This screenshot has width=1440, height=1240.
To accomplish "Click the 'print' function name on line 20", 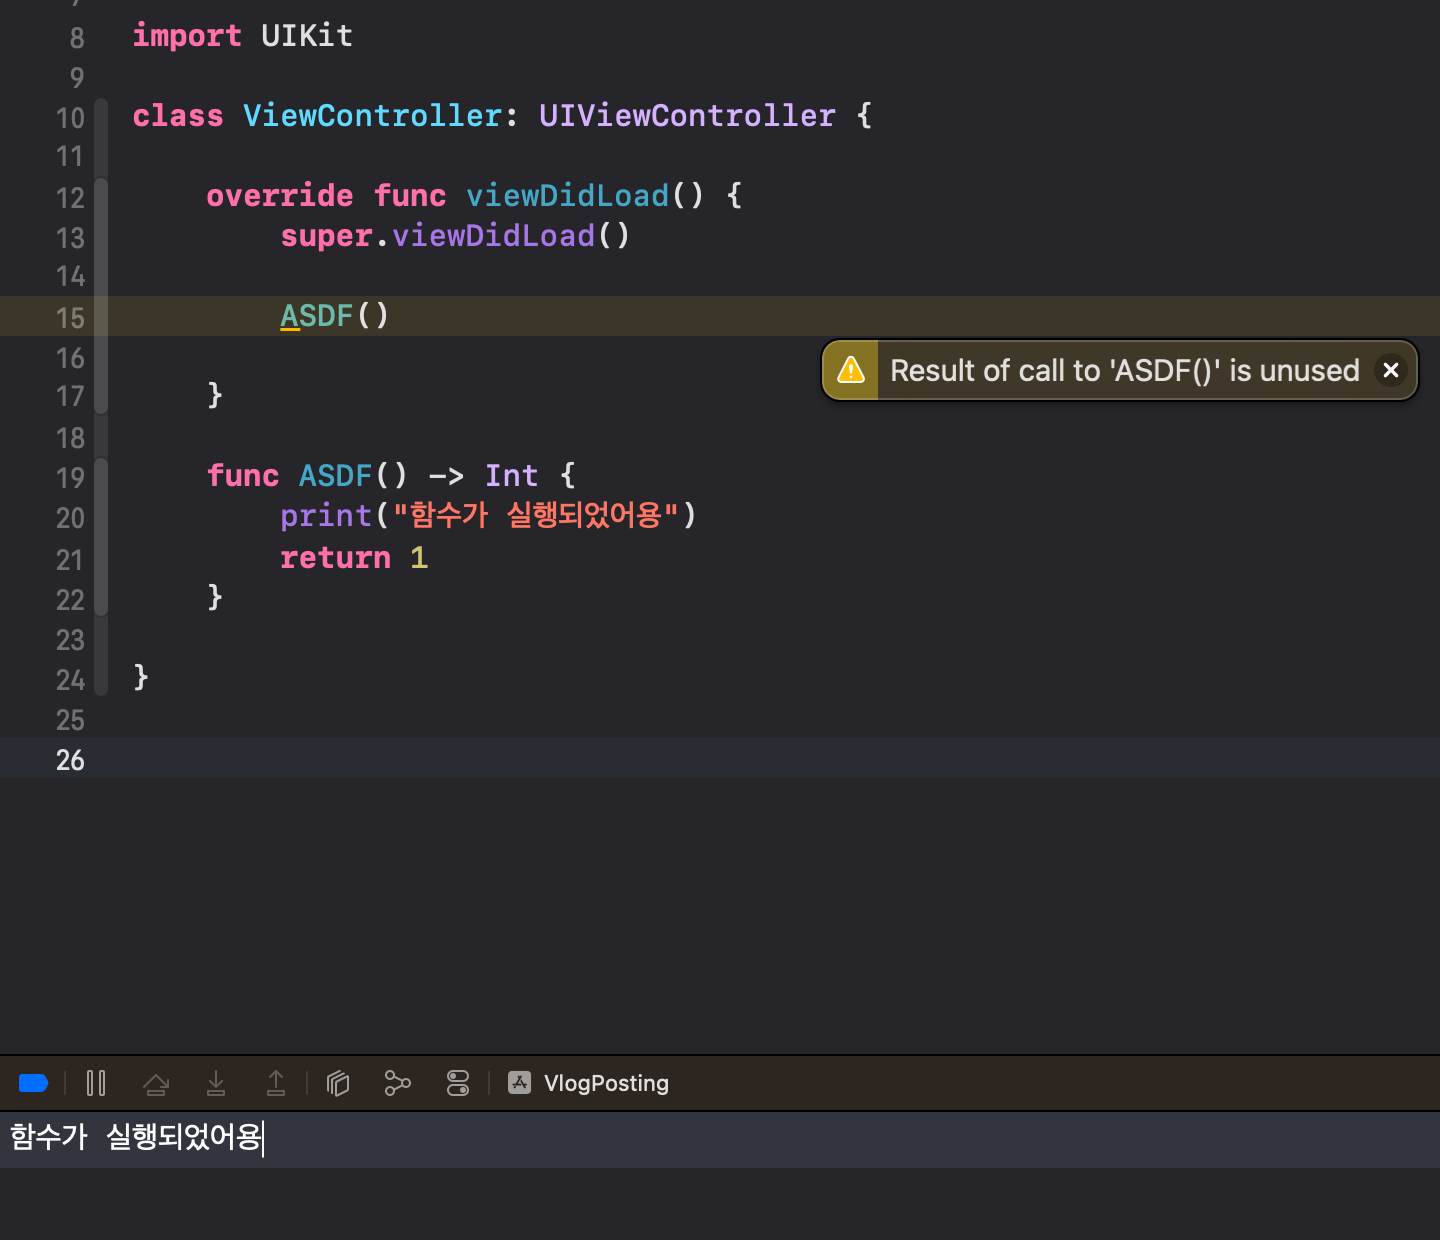I will pyautogui.click(x=326, y=516).
